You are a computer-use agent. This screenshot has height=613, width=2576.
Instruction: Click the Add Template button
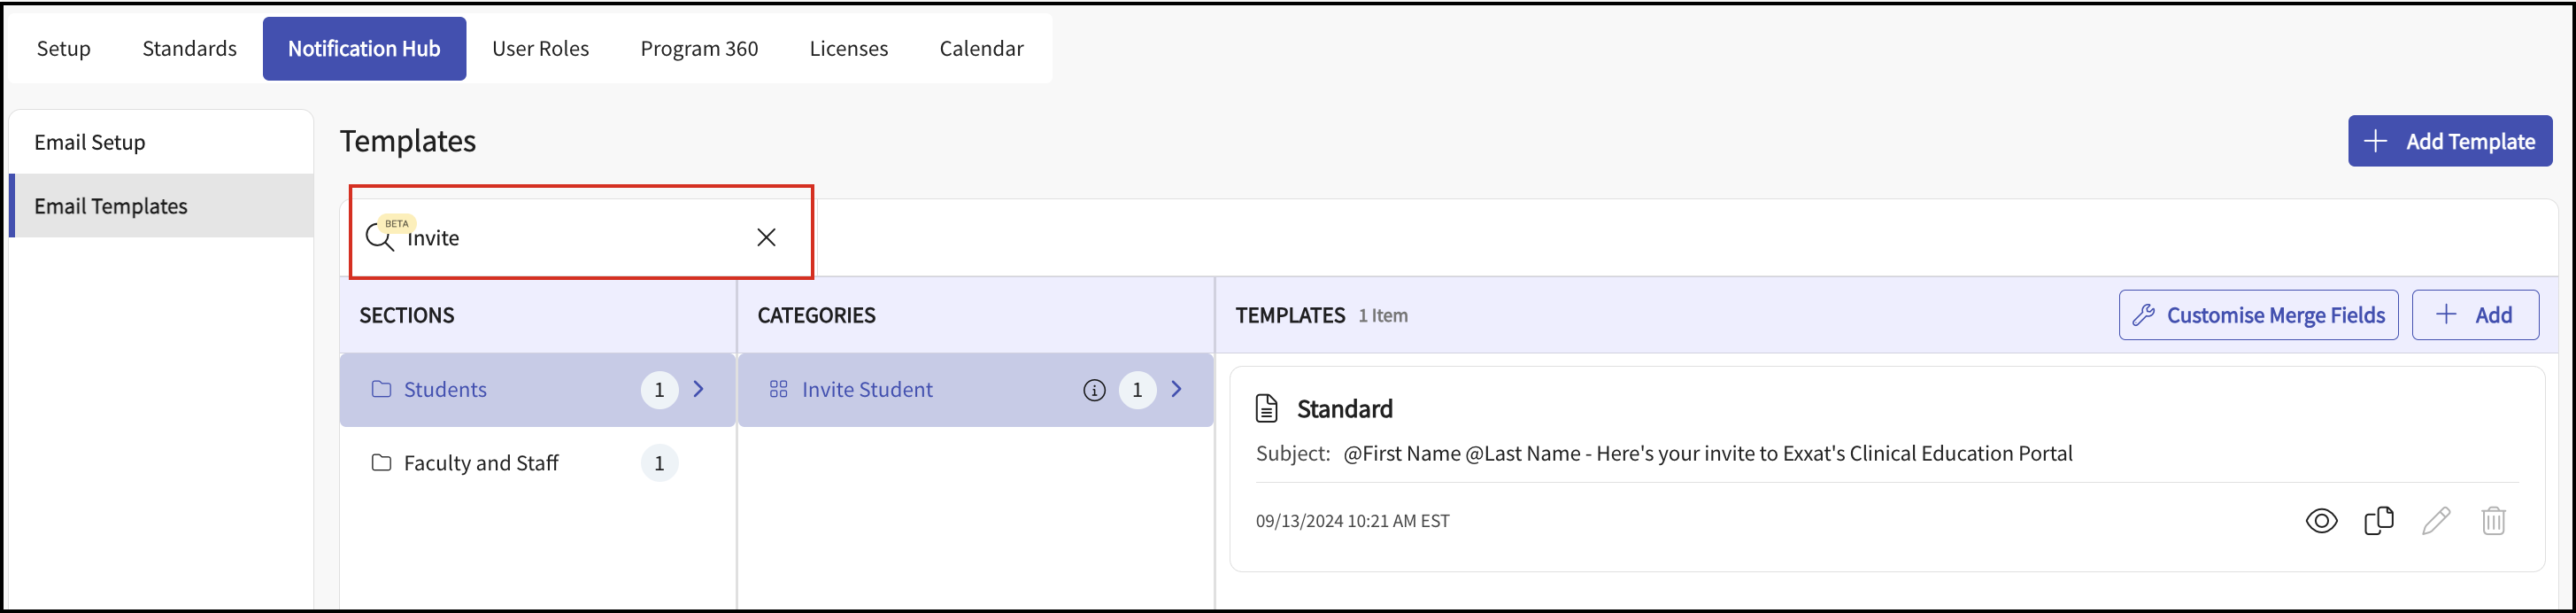pos(2449,141)
